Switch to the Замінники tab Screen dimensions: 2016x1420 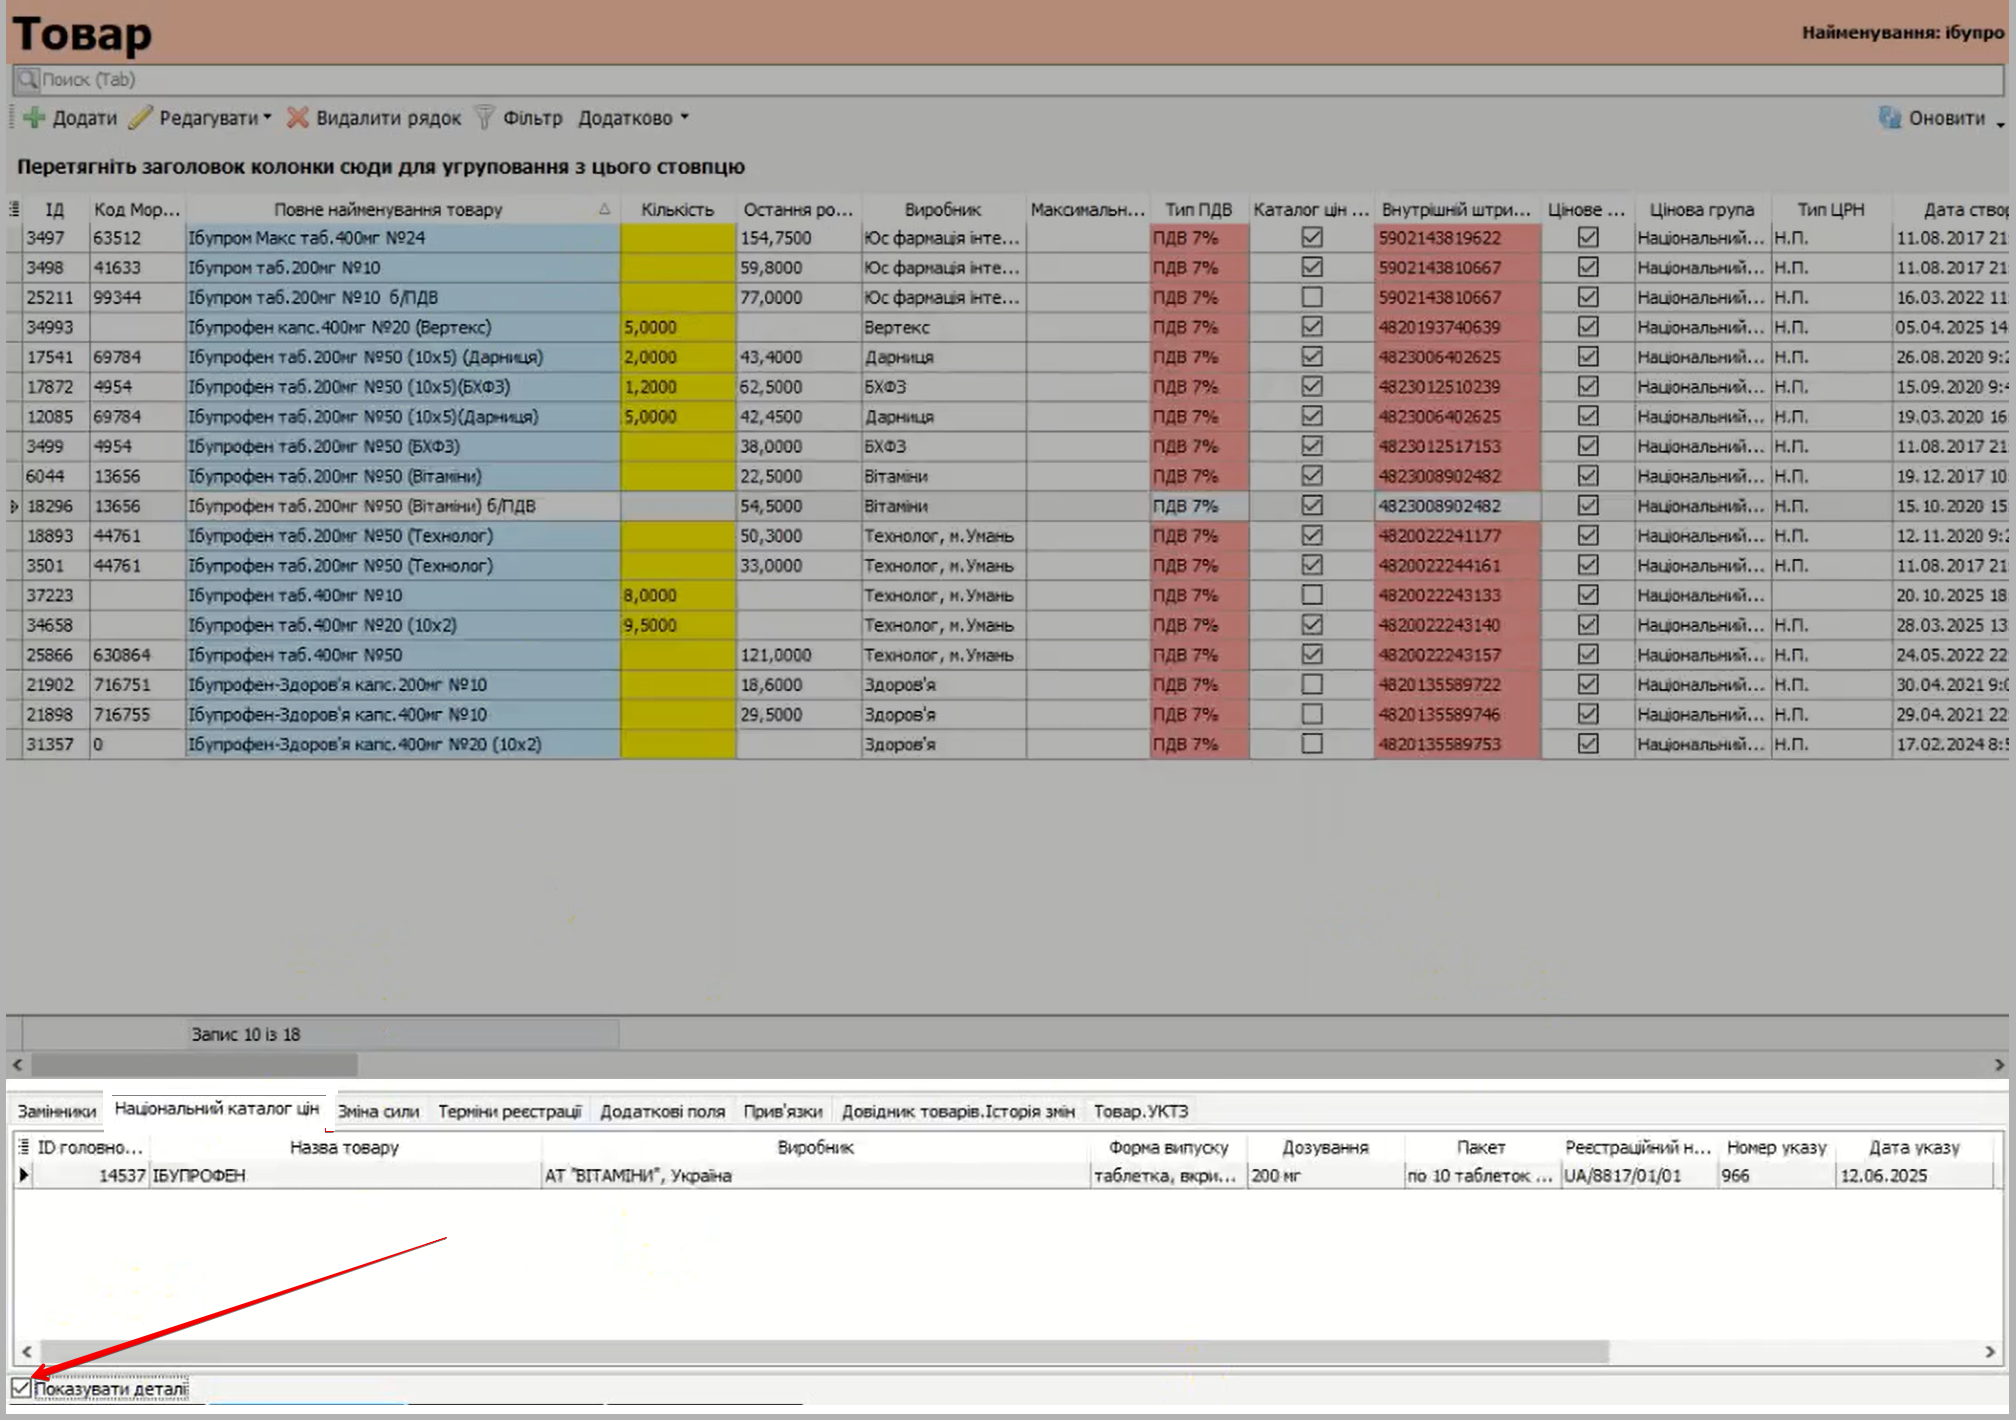pyautogui.click(x=57, y=1111)
